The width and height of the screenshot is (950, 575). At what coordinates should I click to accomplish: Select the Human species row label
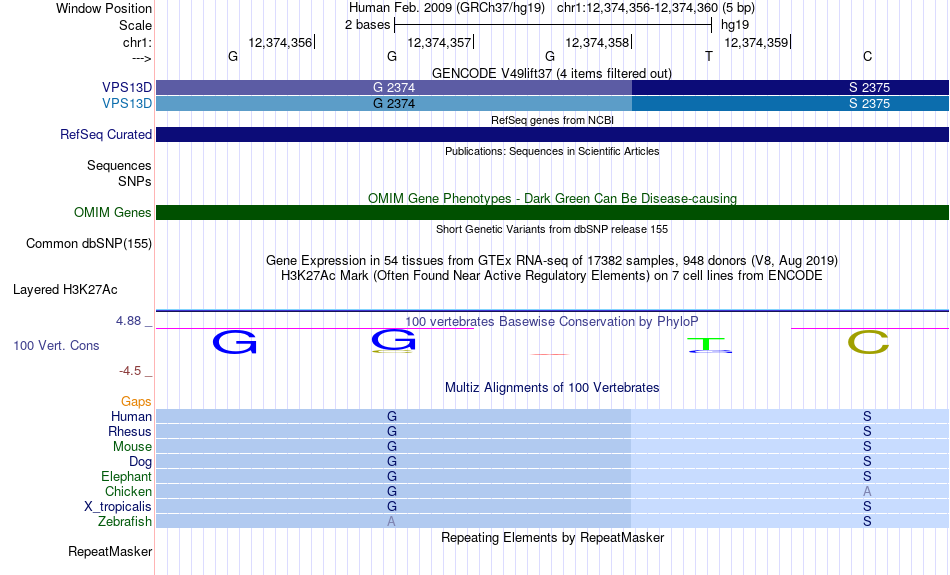click(x=131, y=416)
